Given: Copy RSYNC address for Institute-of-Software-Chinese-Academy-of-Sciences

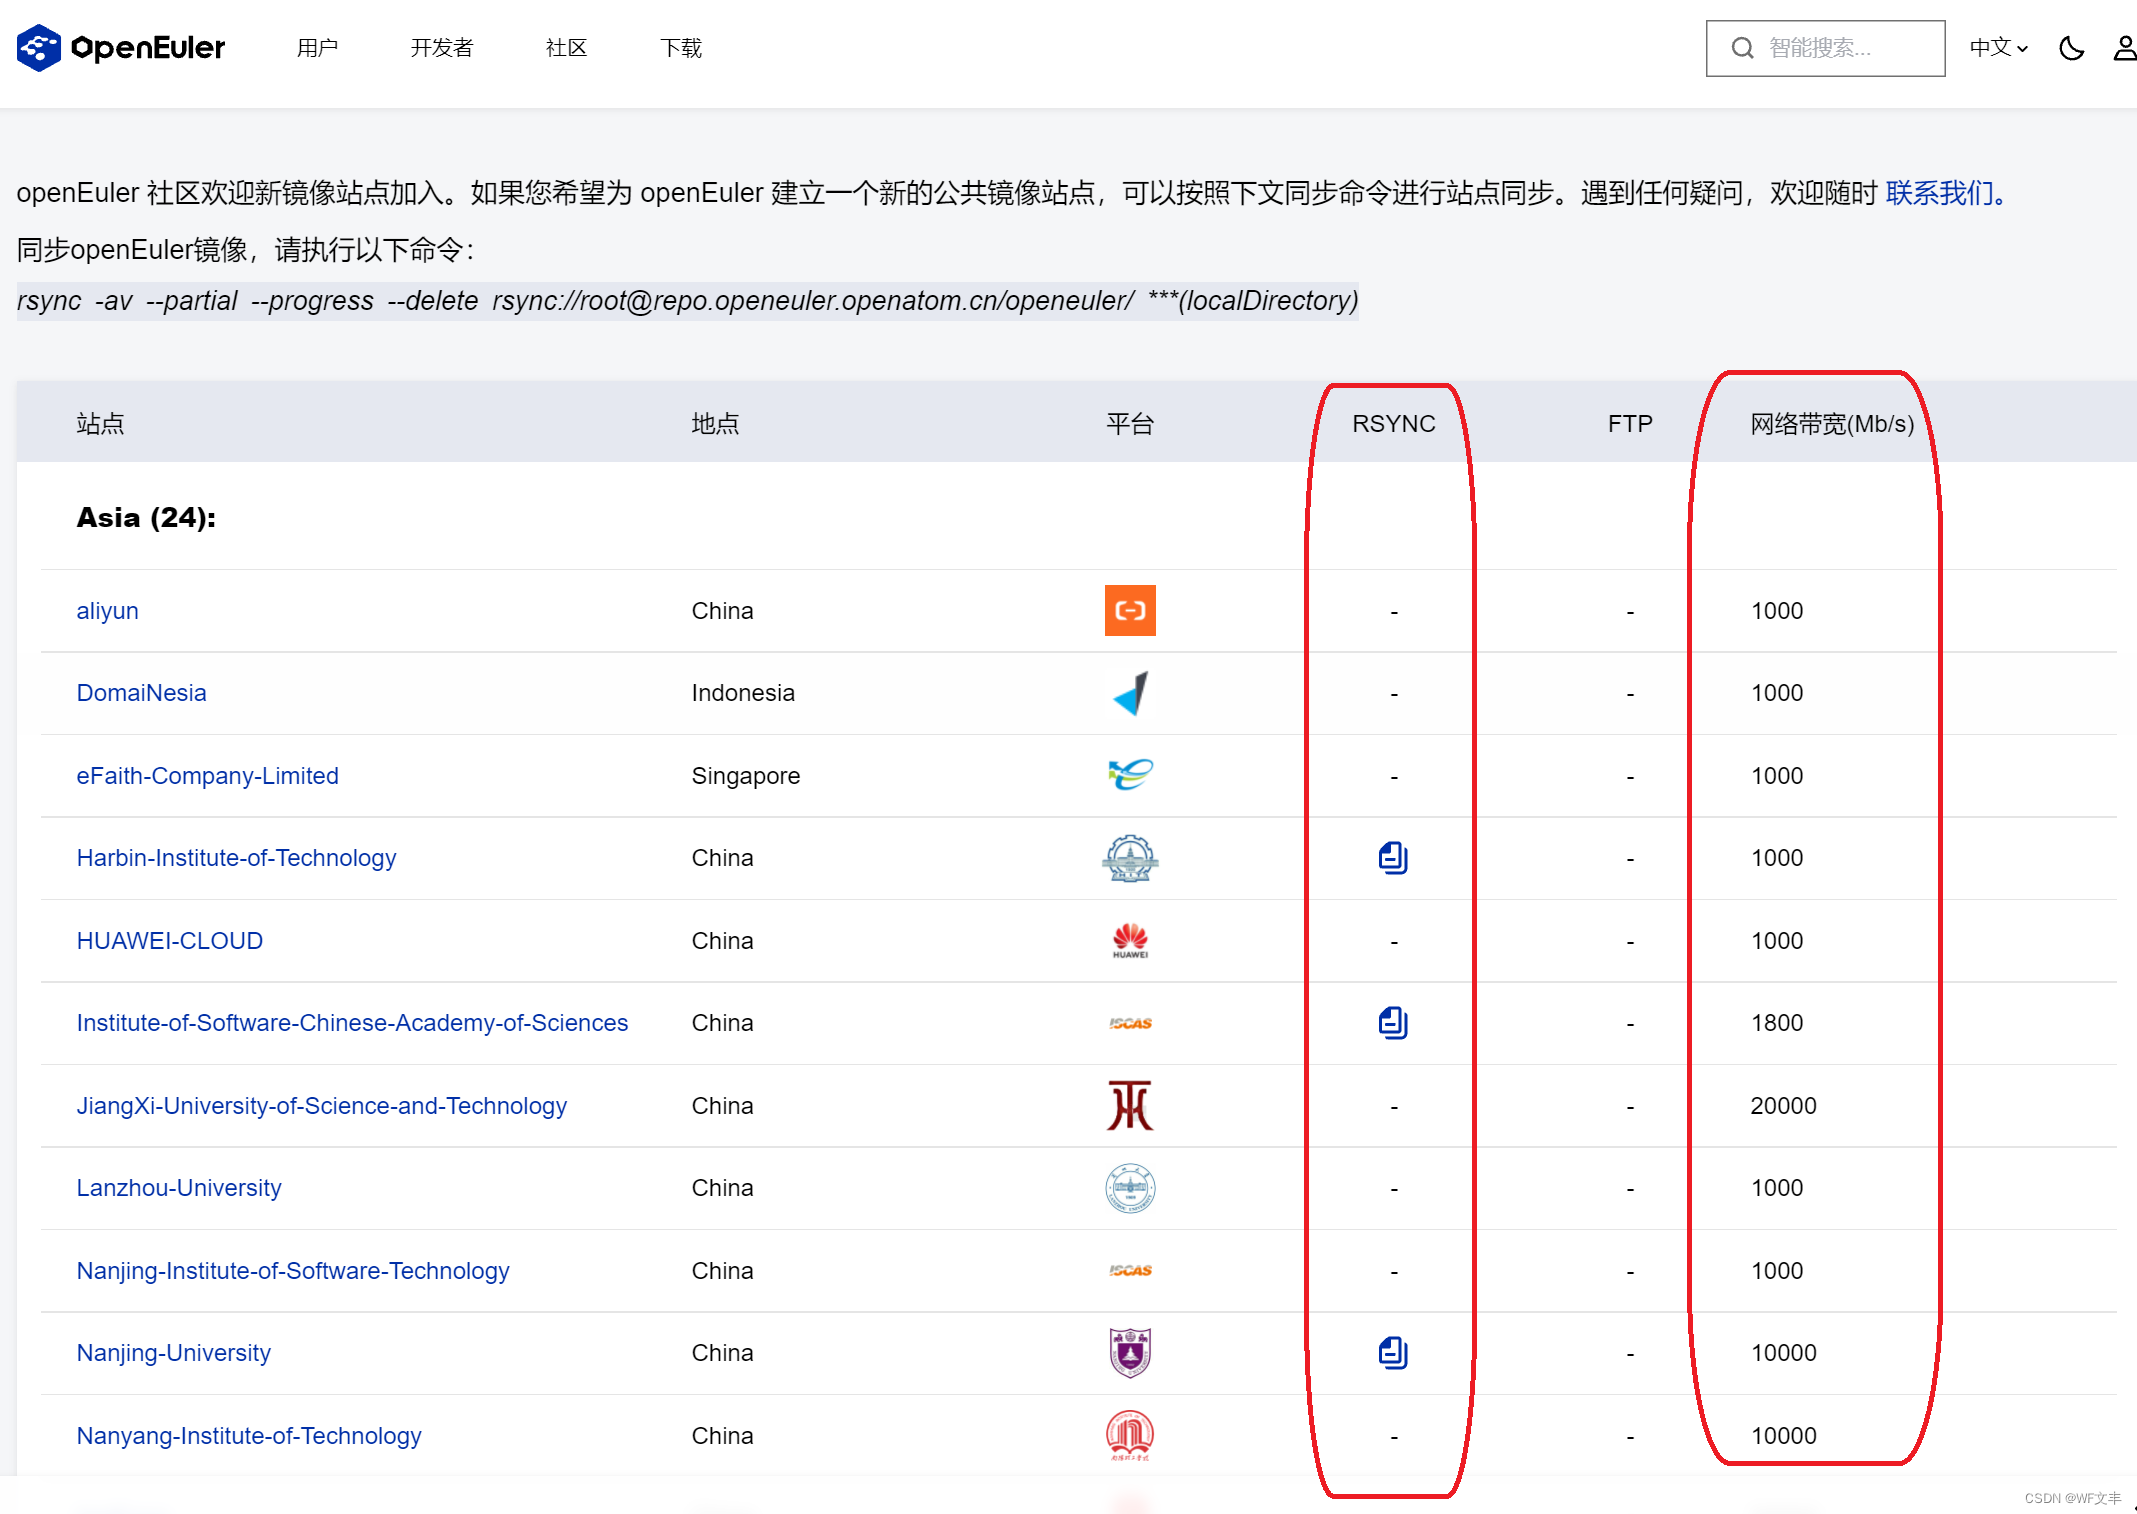Looking at the screenshot, I should pyautogui.click(x=1393, y=1023).
